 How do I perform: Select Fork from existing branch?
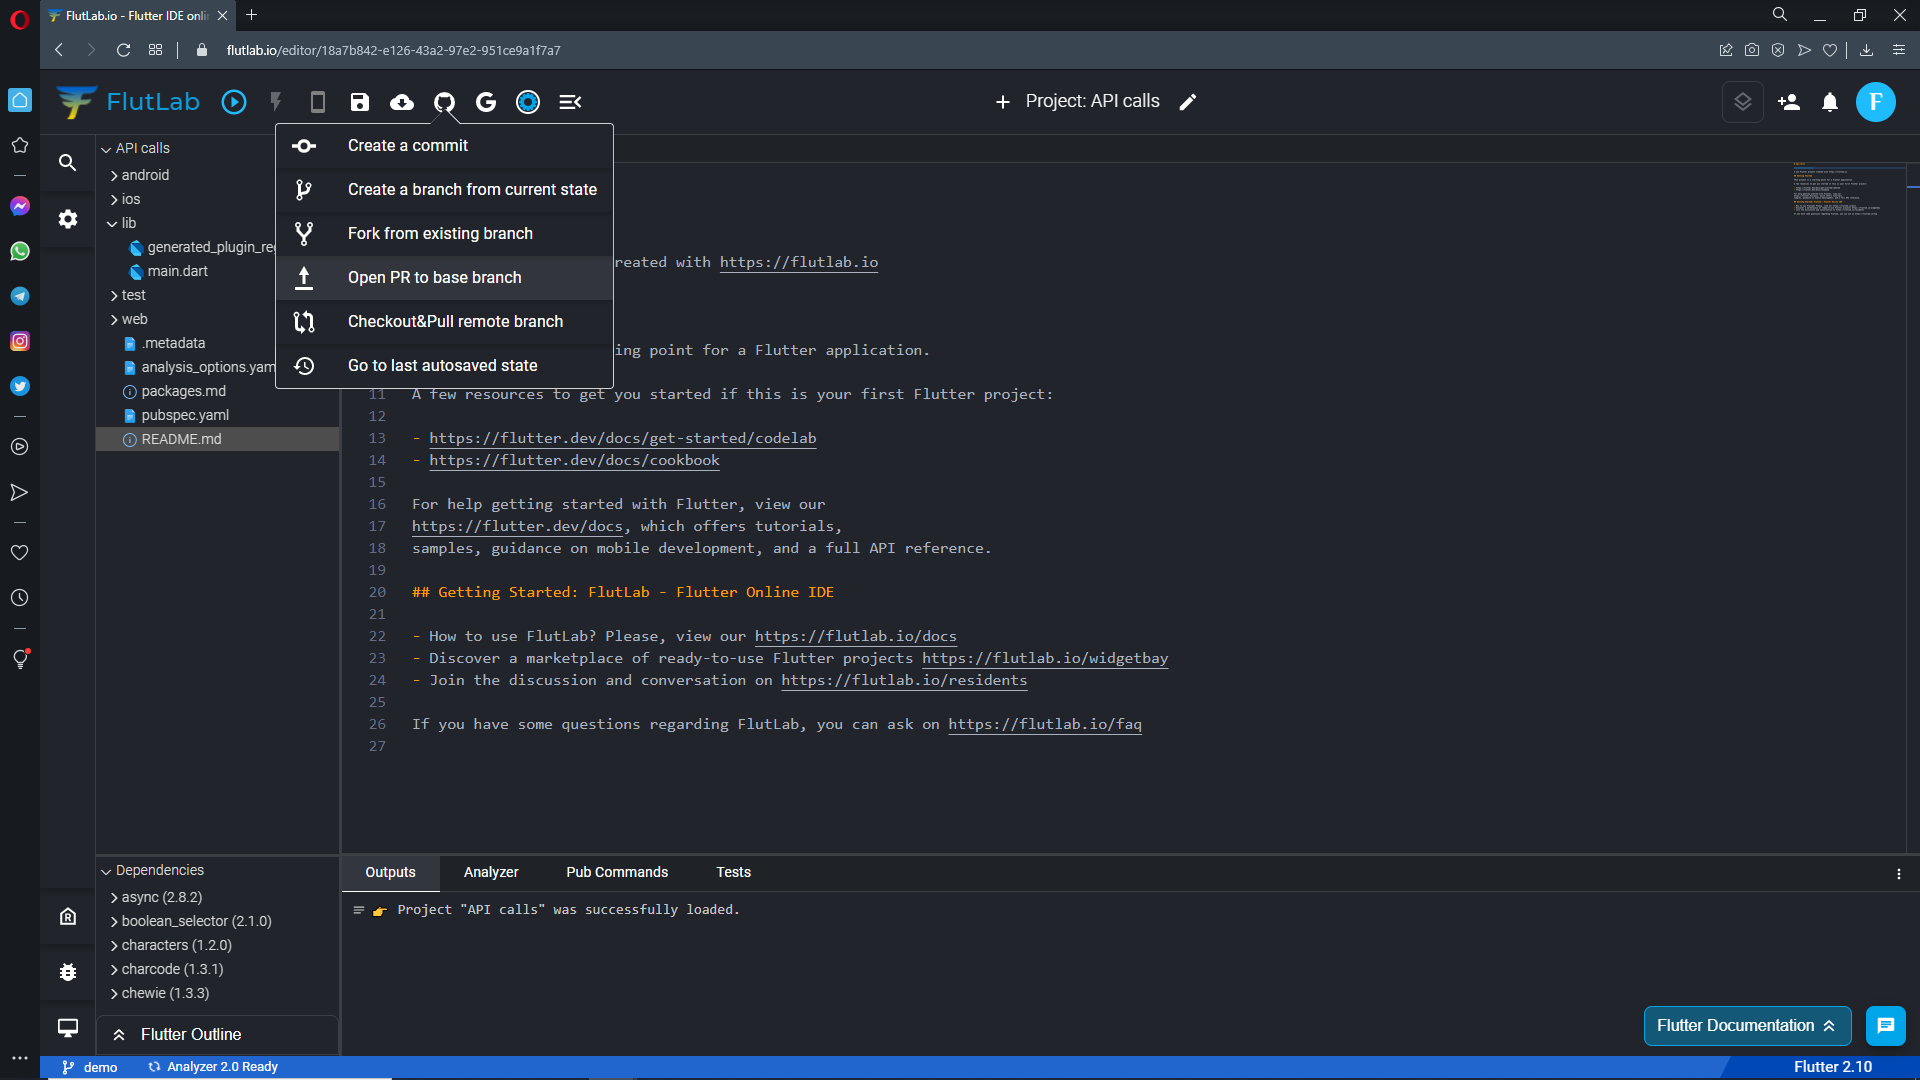coord(444,234)
